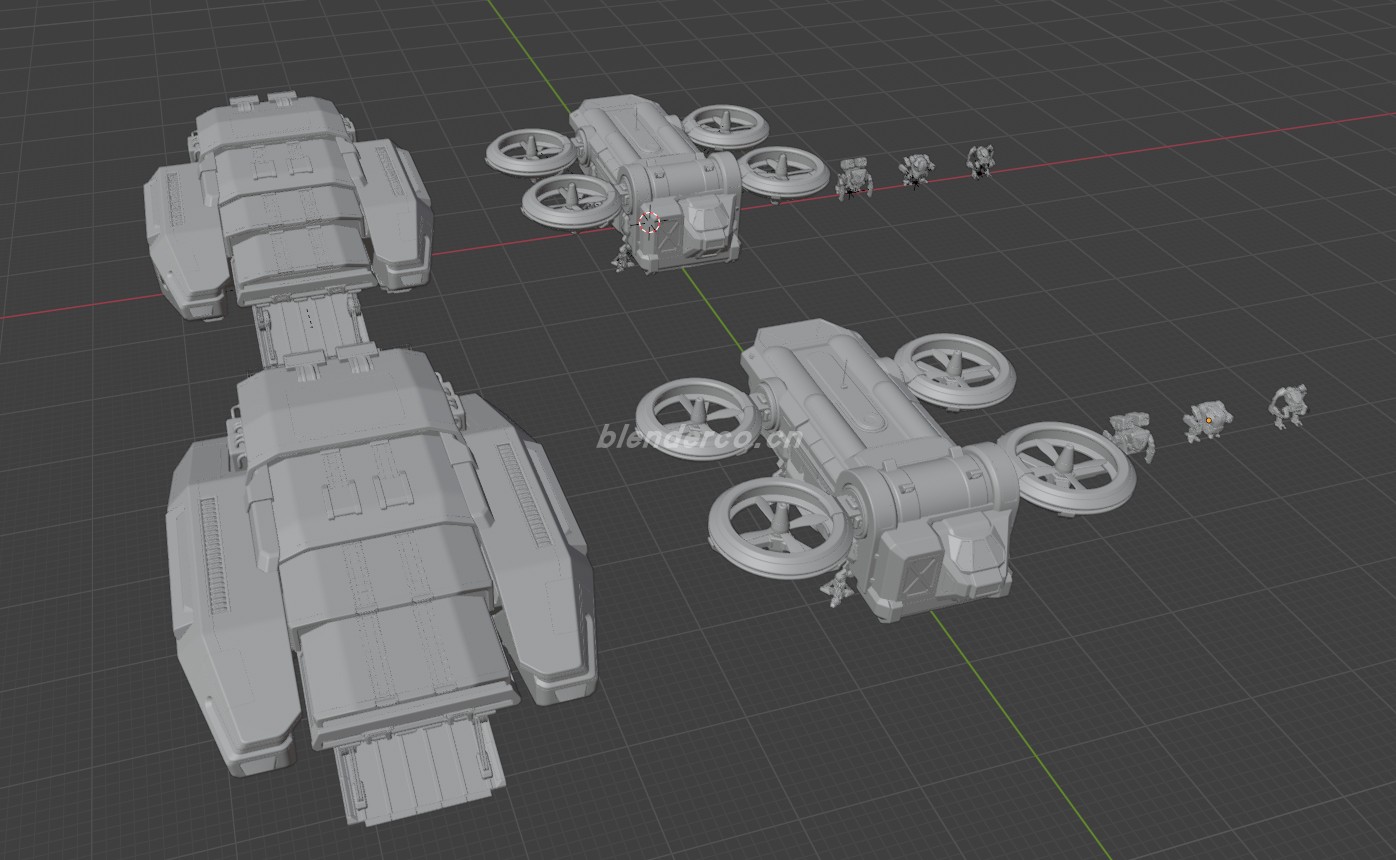The image size is (1396, 860).
Task: Select the far-row mech nearest the far dropship
Action: pos(854,178)
